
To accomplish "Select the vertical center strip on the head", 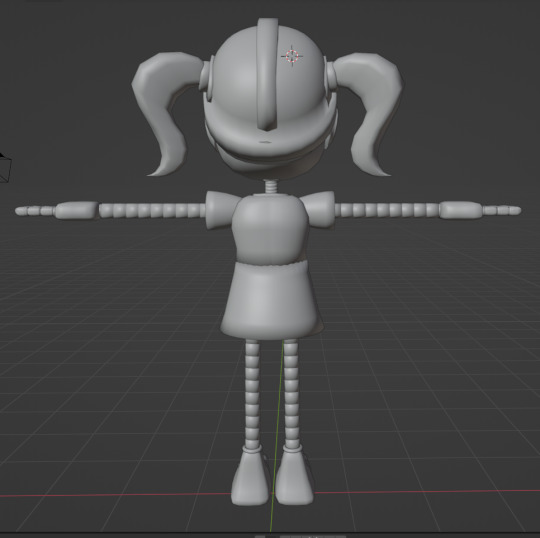I will (x=267, y=74).
